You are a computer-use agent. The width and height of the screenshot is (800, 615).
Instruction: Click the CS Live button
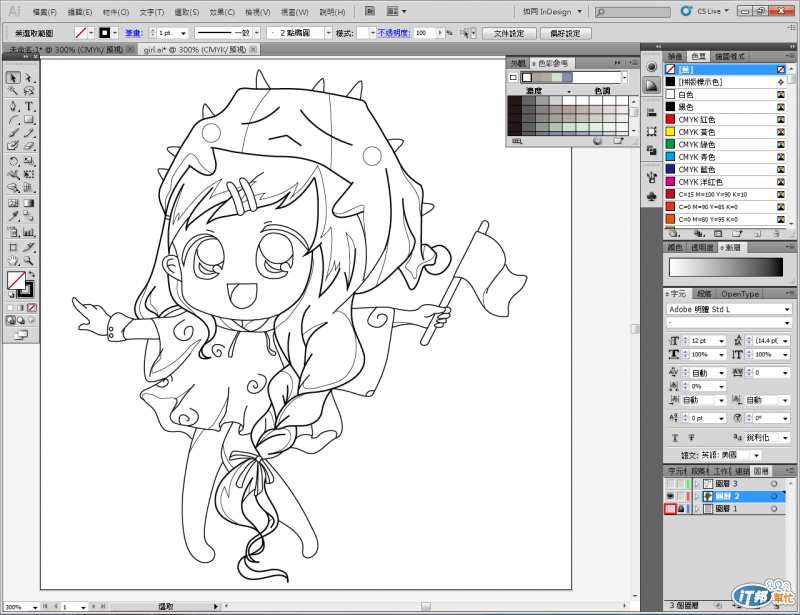click(709, 11)
